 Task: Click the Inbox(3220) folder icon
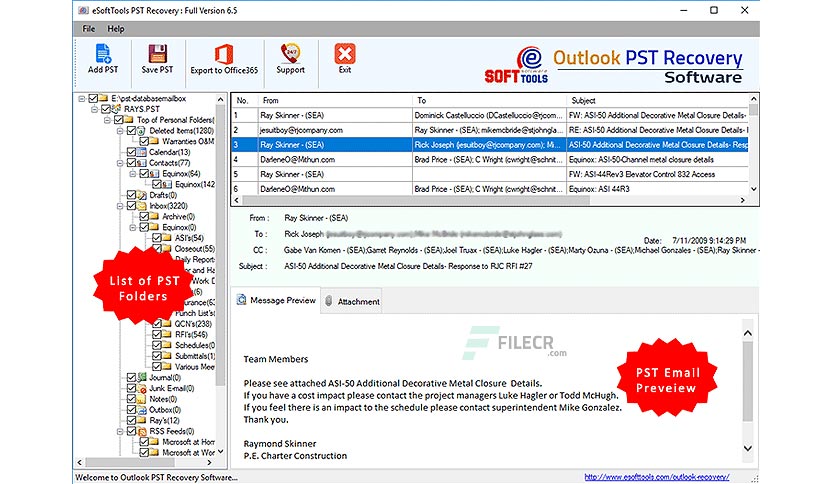(141, 206)
